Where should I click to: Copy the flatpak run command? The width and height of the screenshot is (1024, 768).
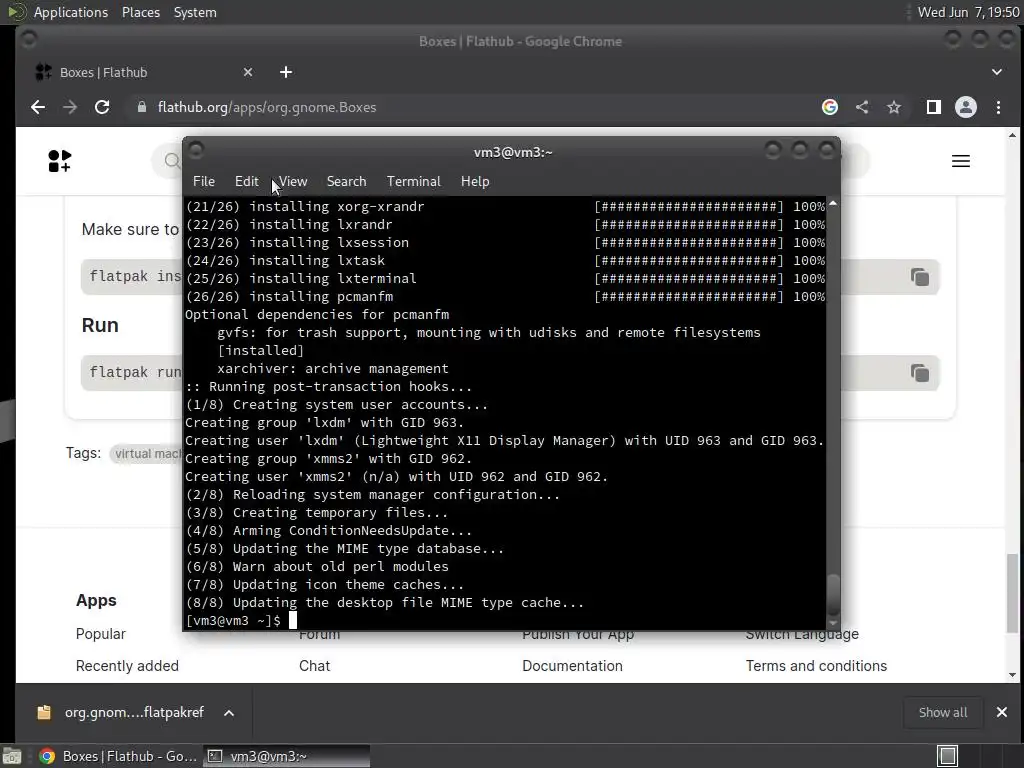coord(920,373)
